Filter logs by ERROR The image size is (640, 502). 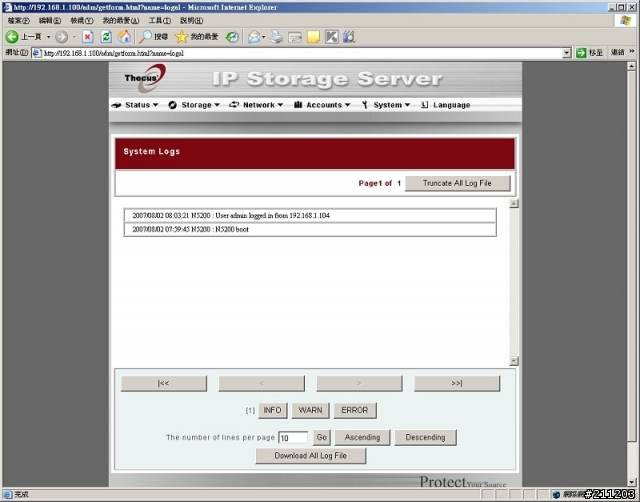pyautogui.click(x=355, y=411)
